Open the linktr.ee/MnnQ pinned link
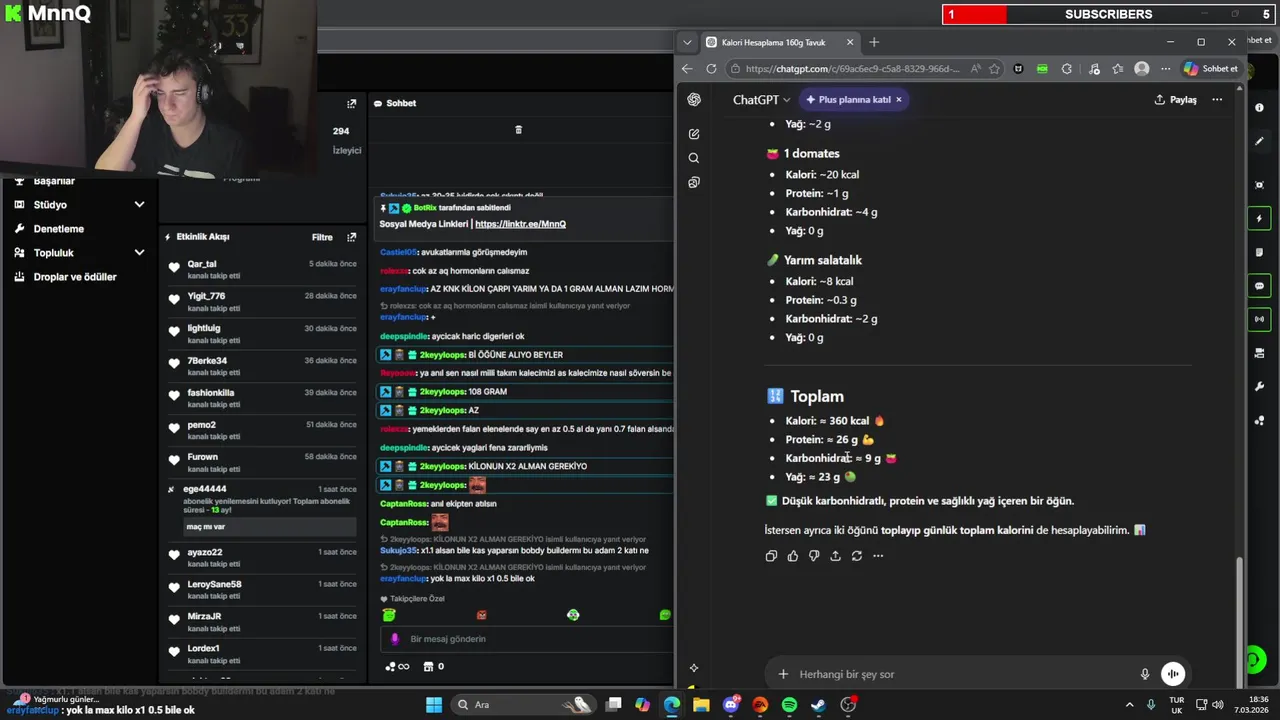The height and width of the screenshot is (720, 1280). [520, 224]
